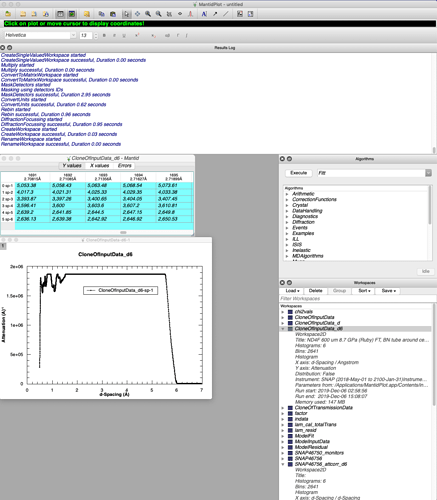437x500 pixels.
Task: Click the copy selection toolbar icon
Action: 102,14
